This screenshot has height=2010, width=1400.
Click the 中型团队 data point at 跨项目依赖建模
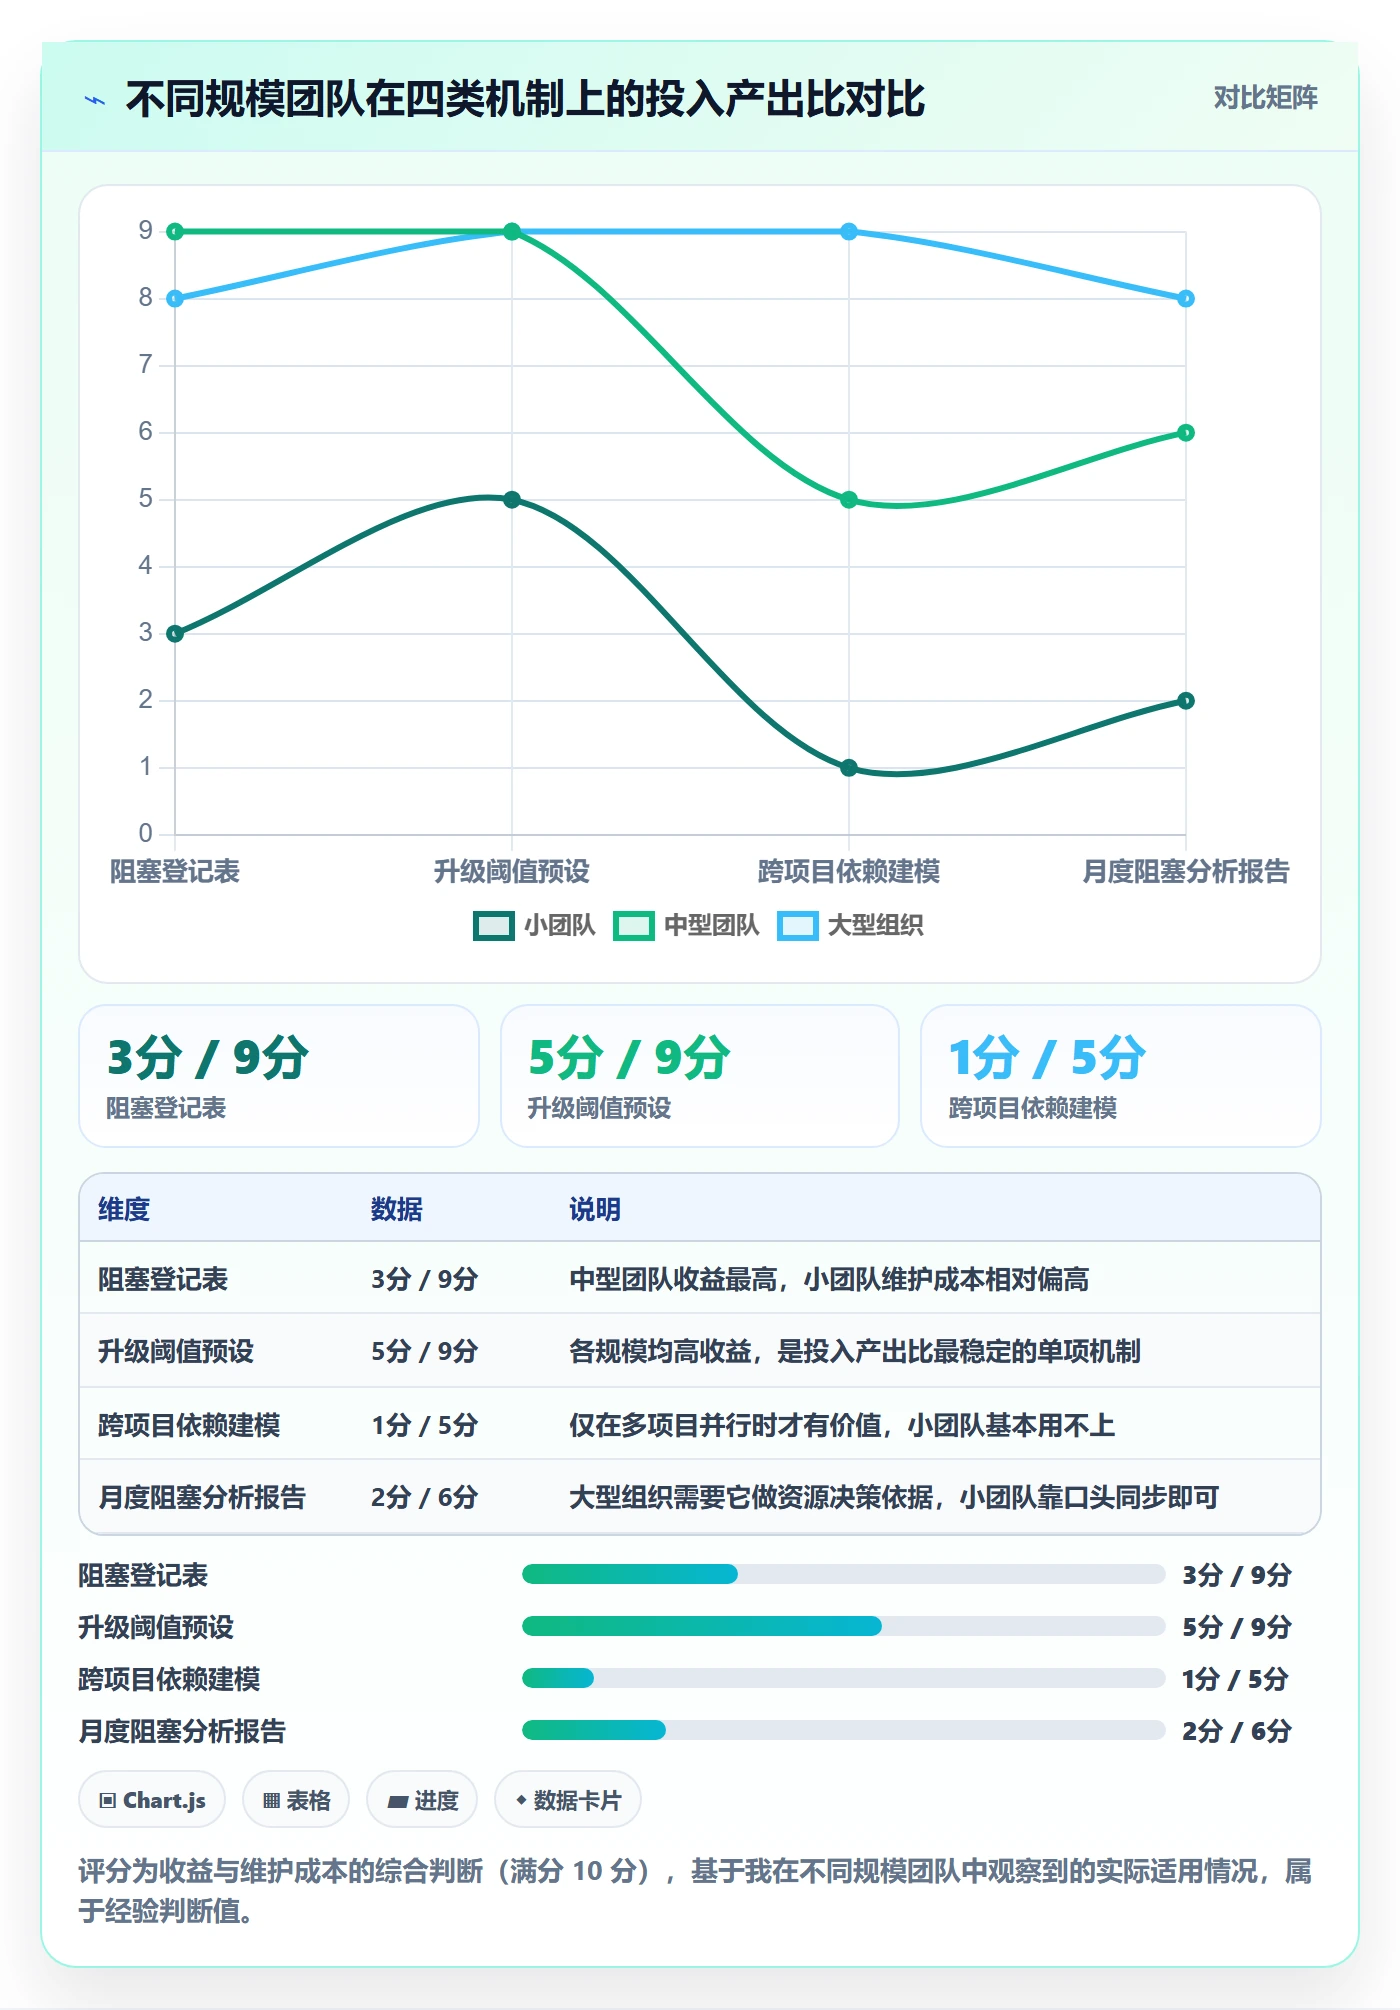[x=849, y=500]
